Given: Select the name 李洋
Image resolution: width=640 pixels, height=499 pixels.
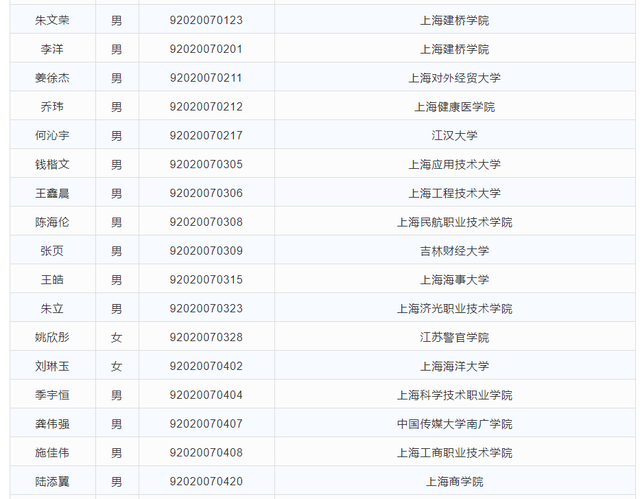Looking at the screenshot, I should pyautogui.click(x=52, y=49).
